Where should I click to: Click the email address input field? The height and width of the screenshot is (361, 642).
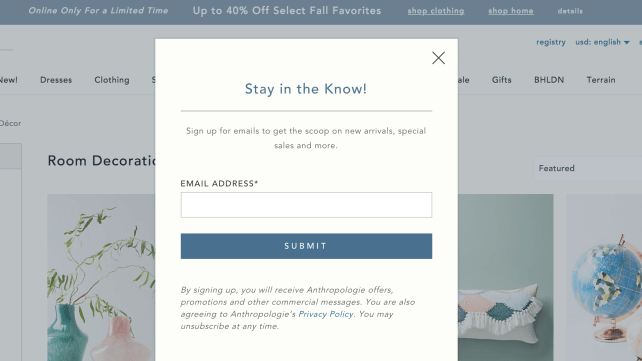(306, 205)
